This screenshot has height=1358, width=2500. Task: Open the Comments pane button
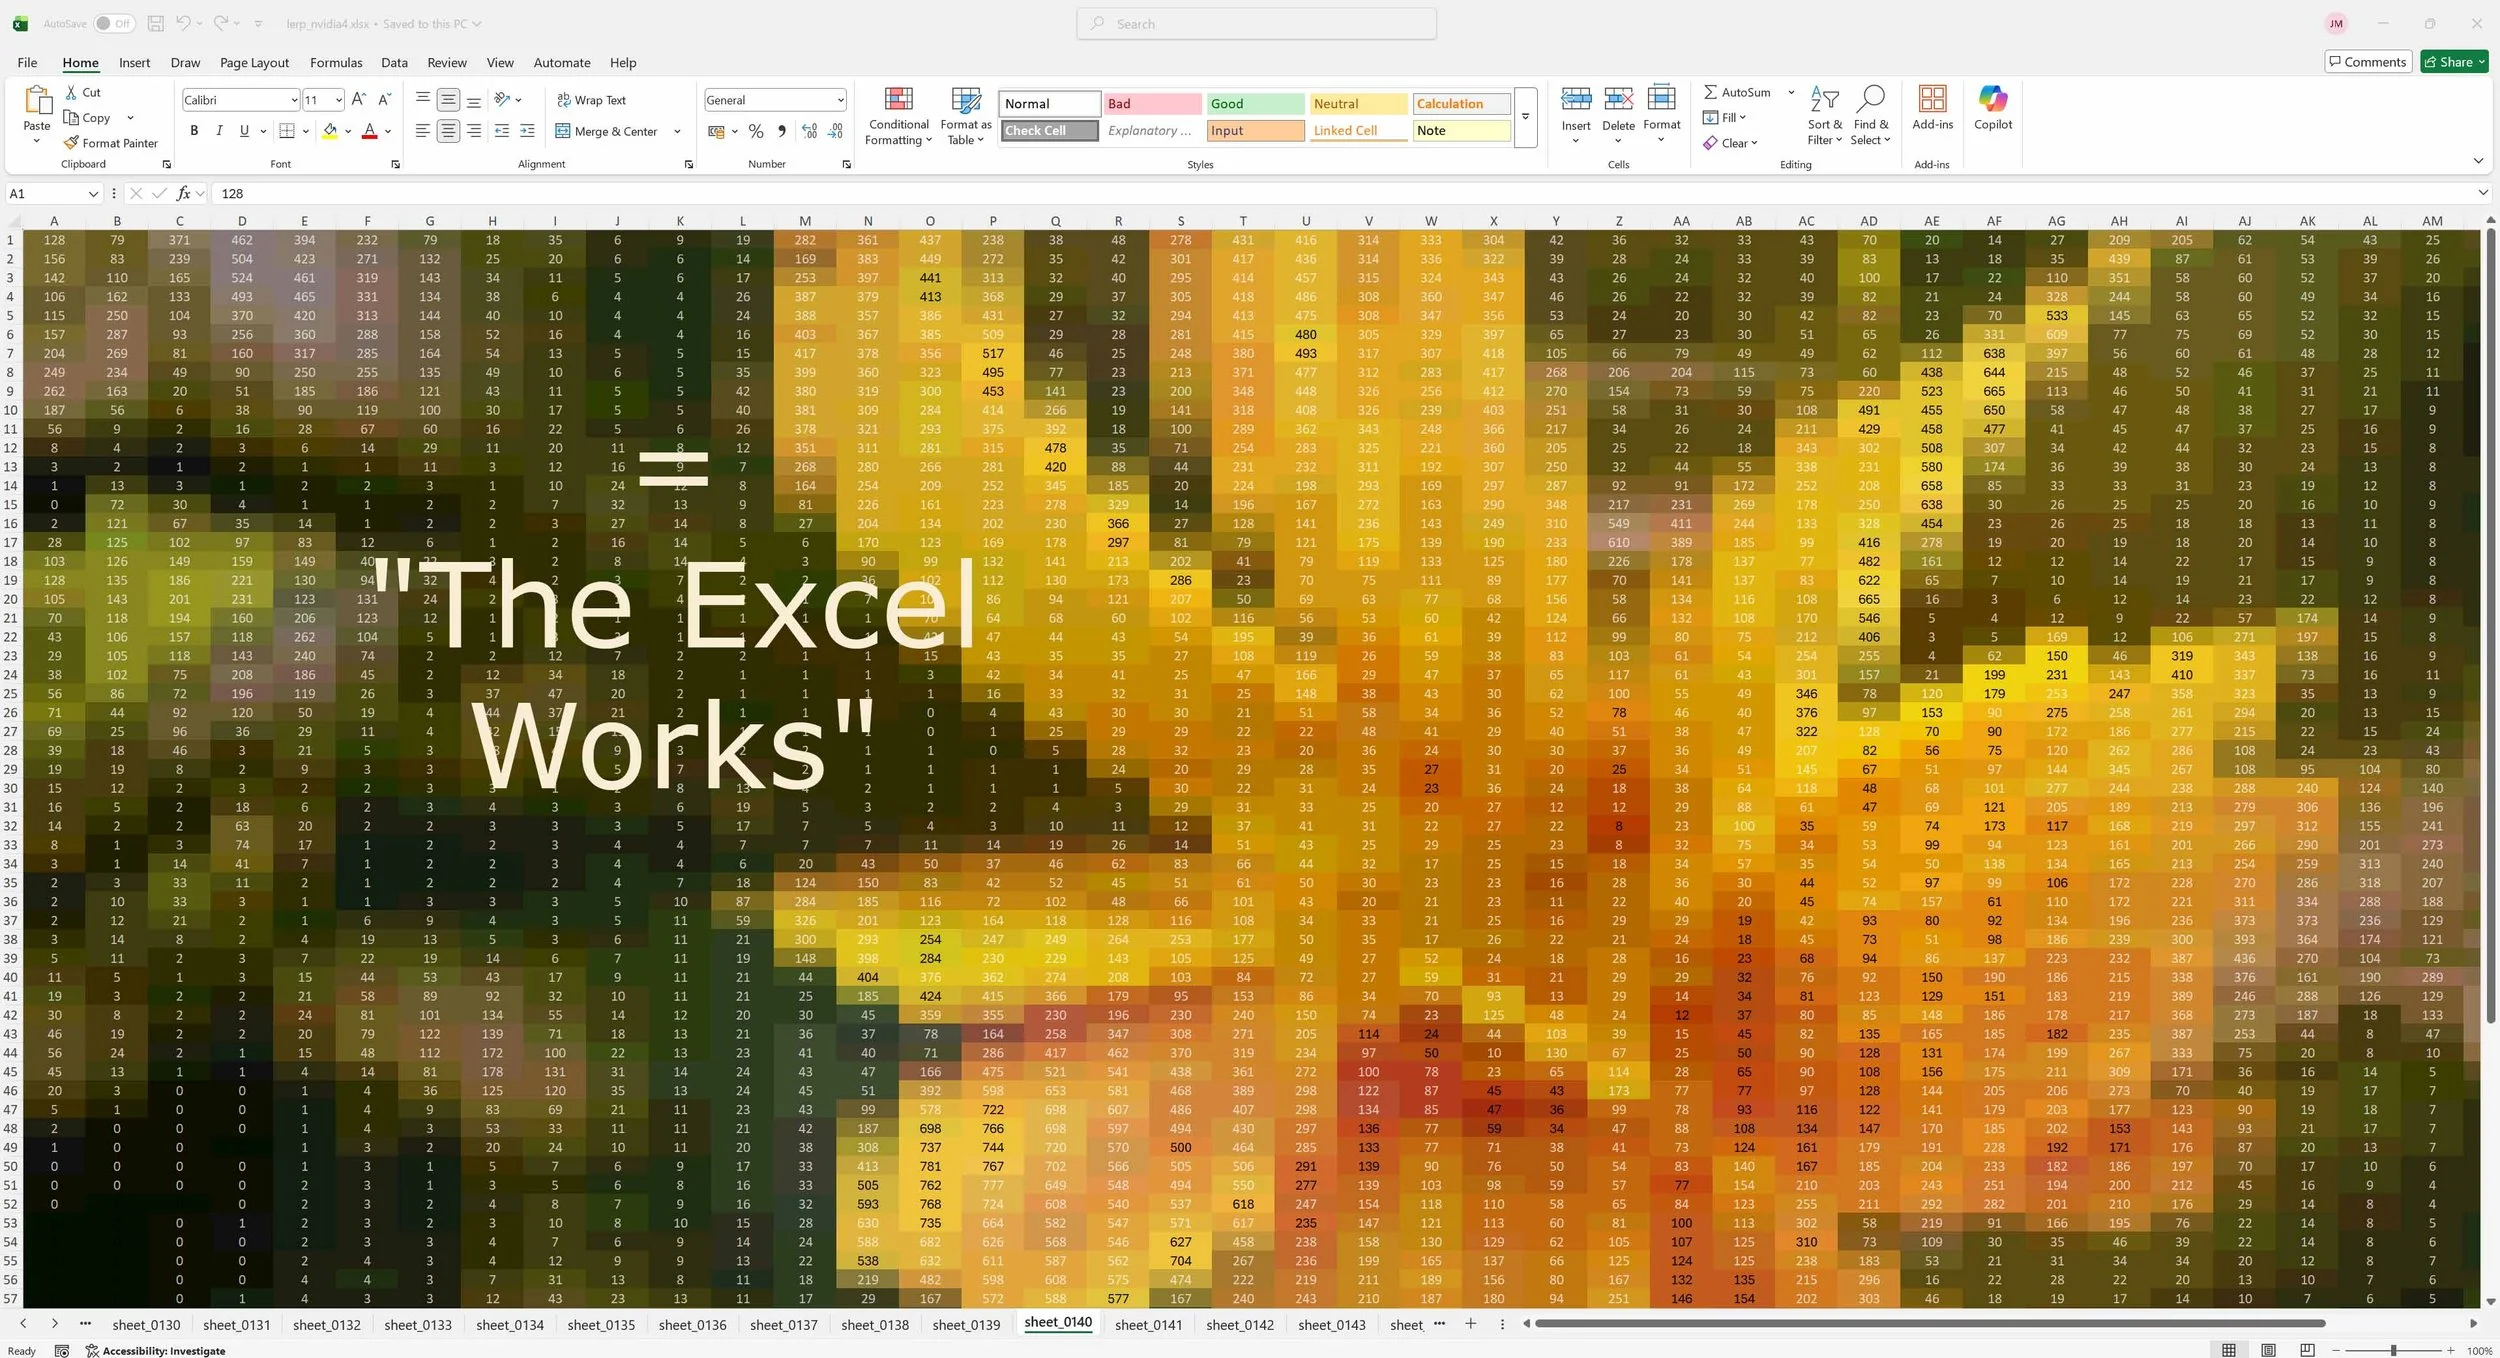point(2367,62)
